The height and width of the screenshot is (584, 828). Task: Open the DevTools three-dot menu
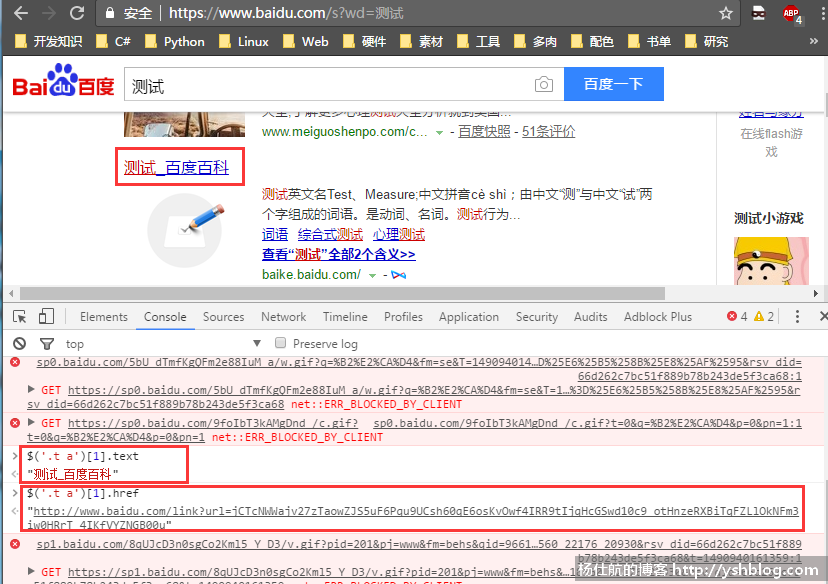click(x=797, y=316)
